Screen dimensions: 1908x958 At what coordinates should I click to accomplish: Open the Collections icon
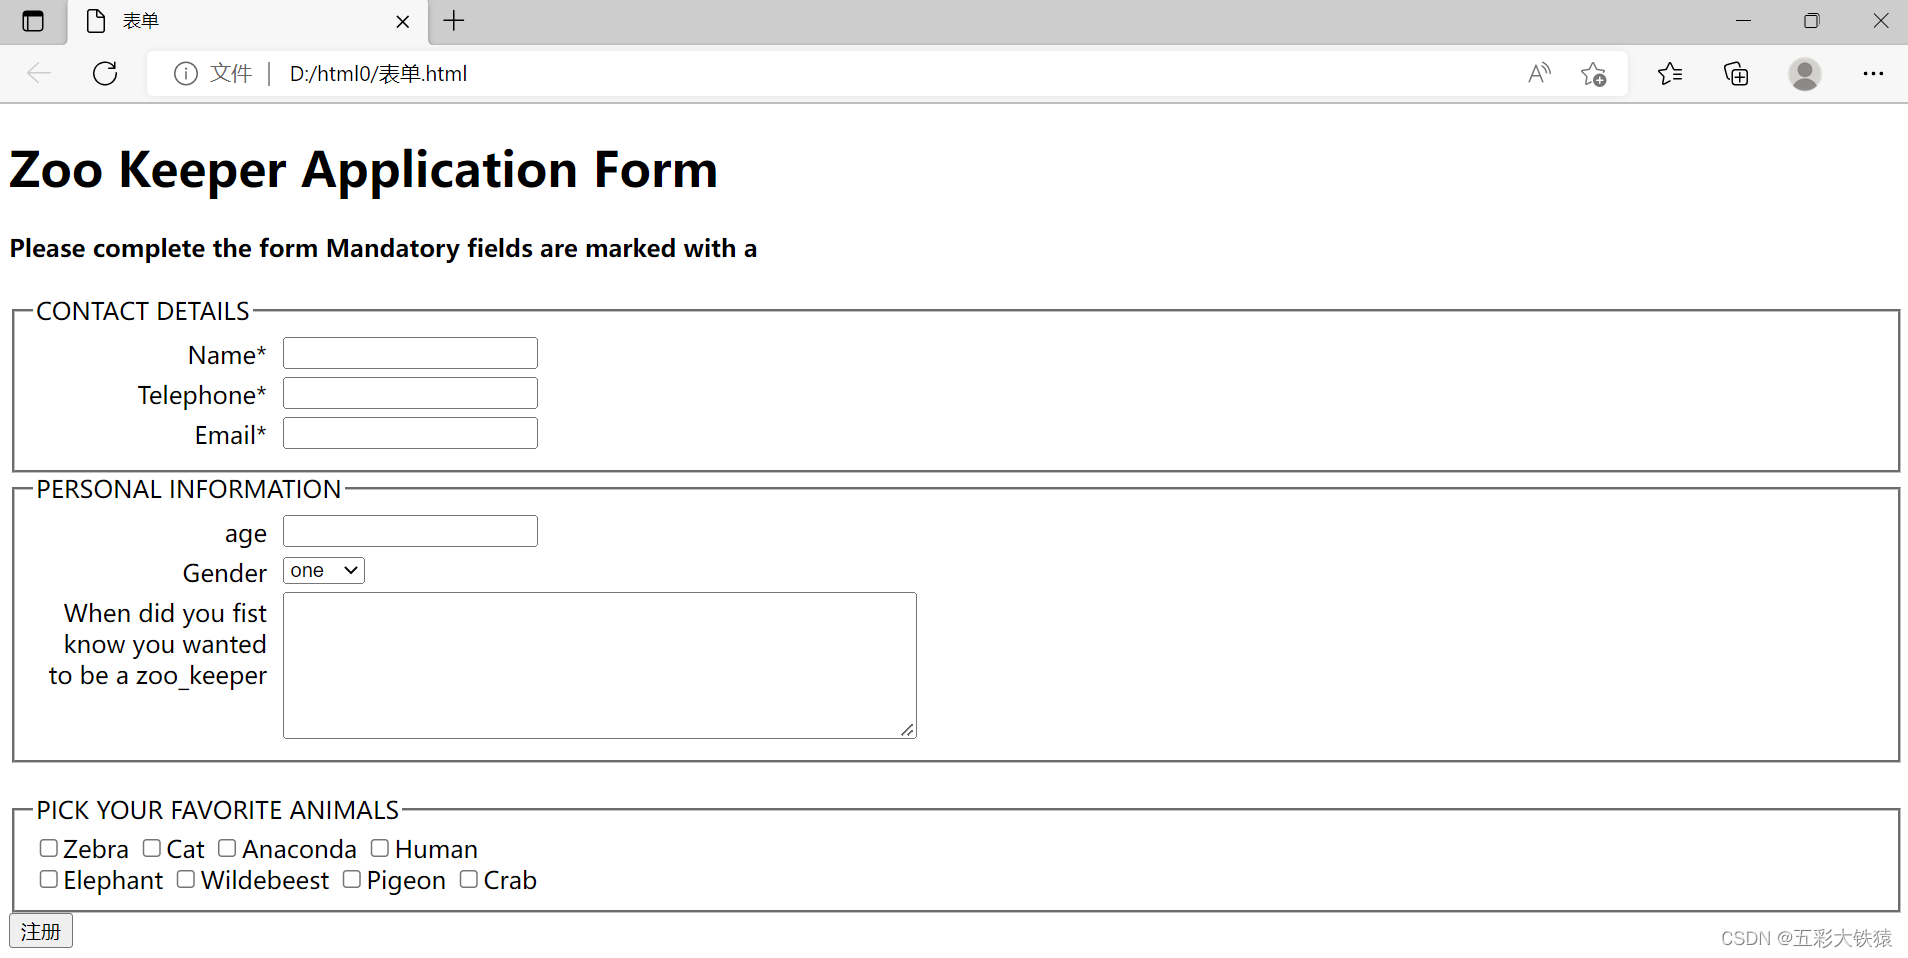[x=1736, y=74]
